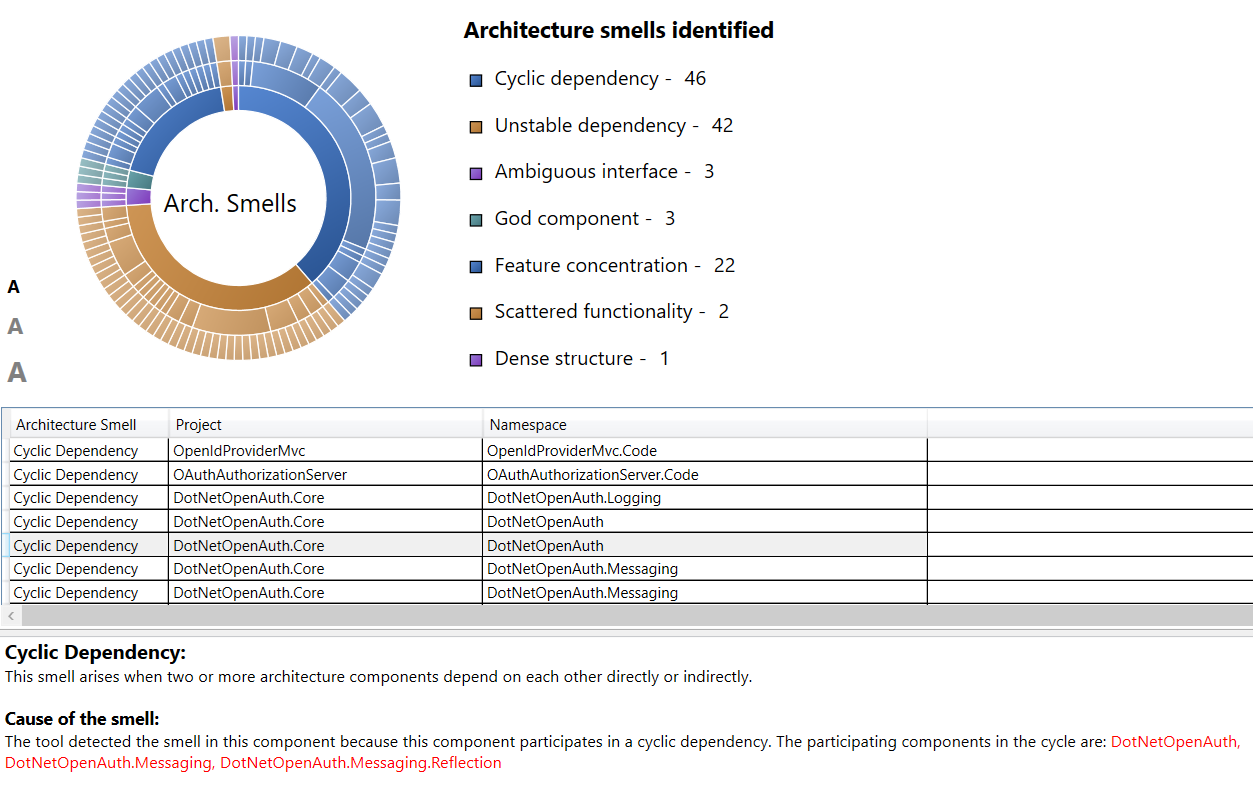Click the Cyclic dependency legend marker
1253x789 pixels.
(475, 78)
